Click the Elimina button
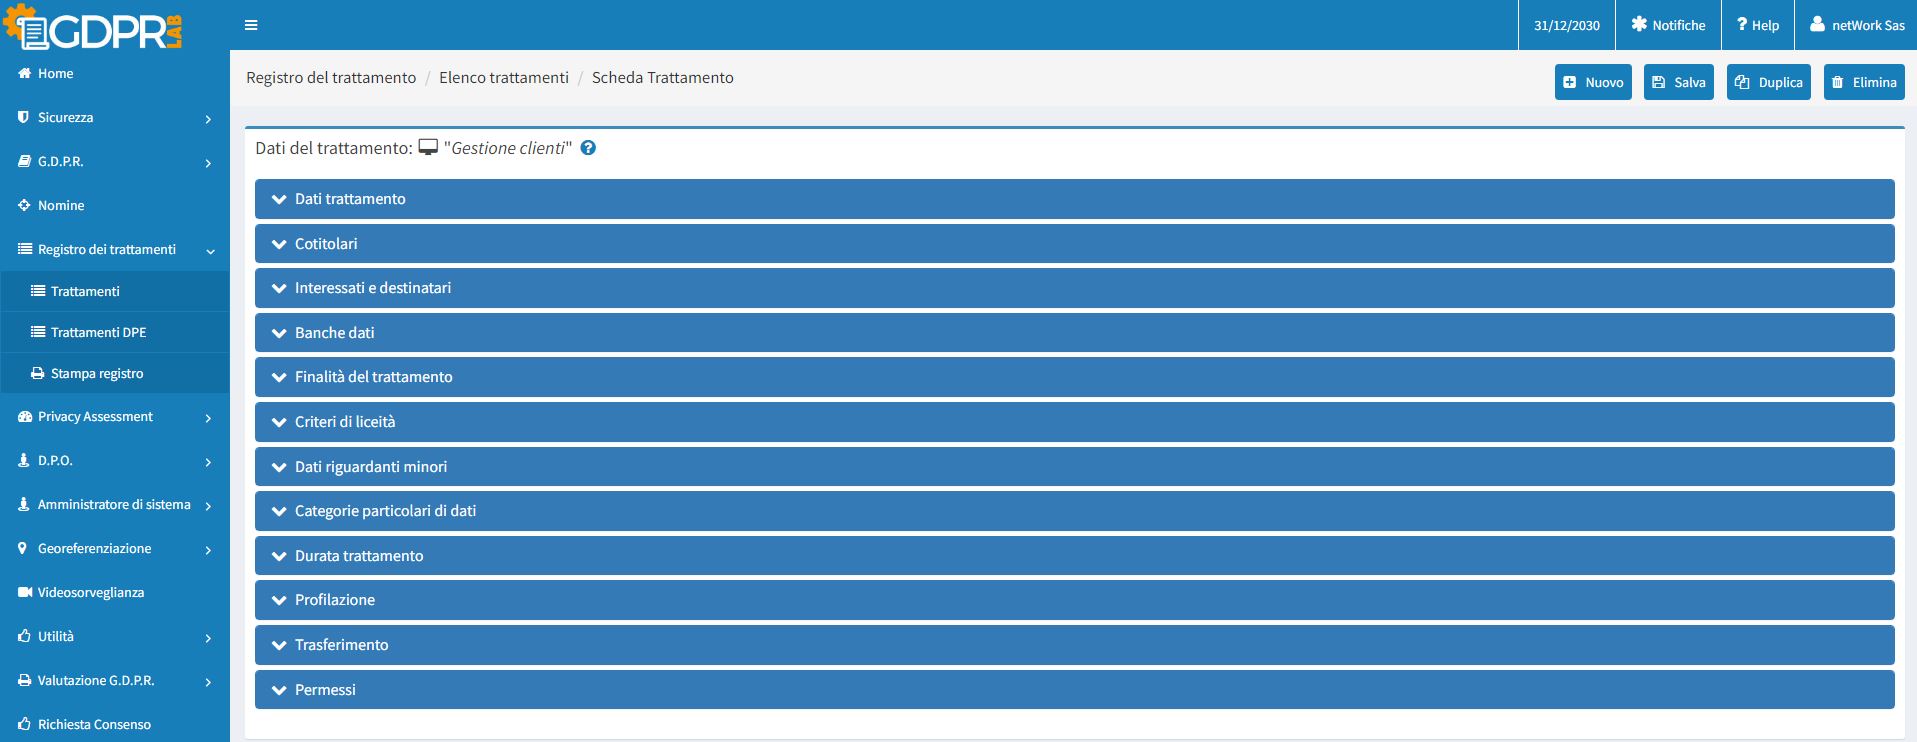This screenshot has height=742, width=1917. [x=1863, y=83]
